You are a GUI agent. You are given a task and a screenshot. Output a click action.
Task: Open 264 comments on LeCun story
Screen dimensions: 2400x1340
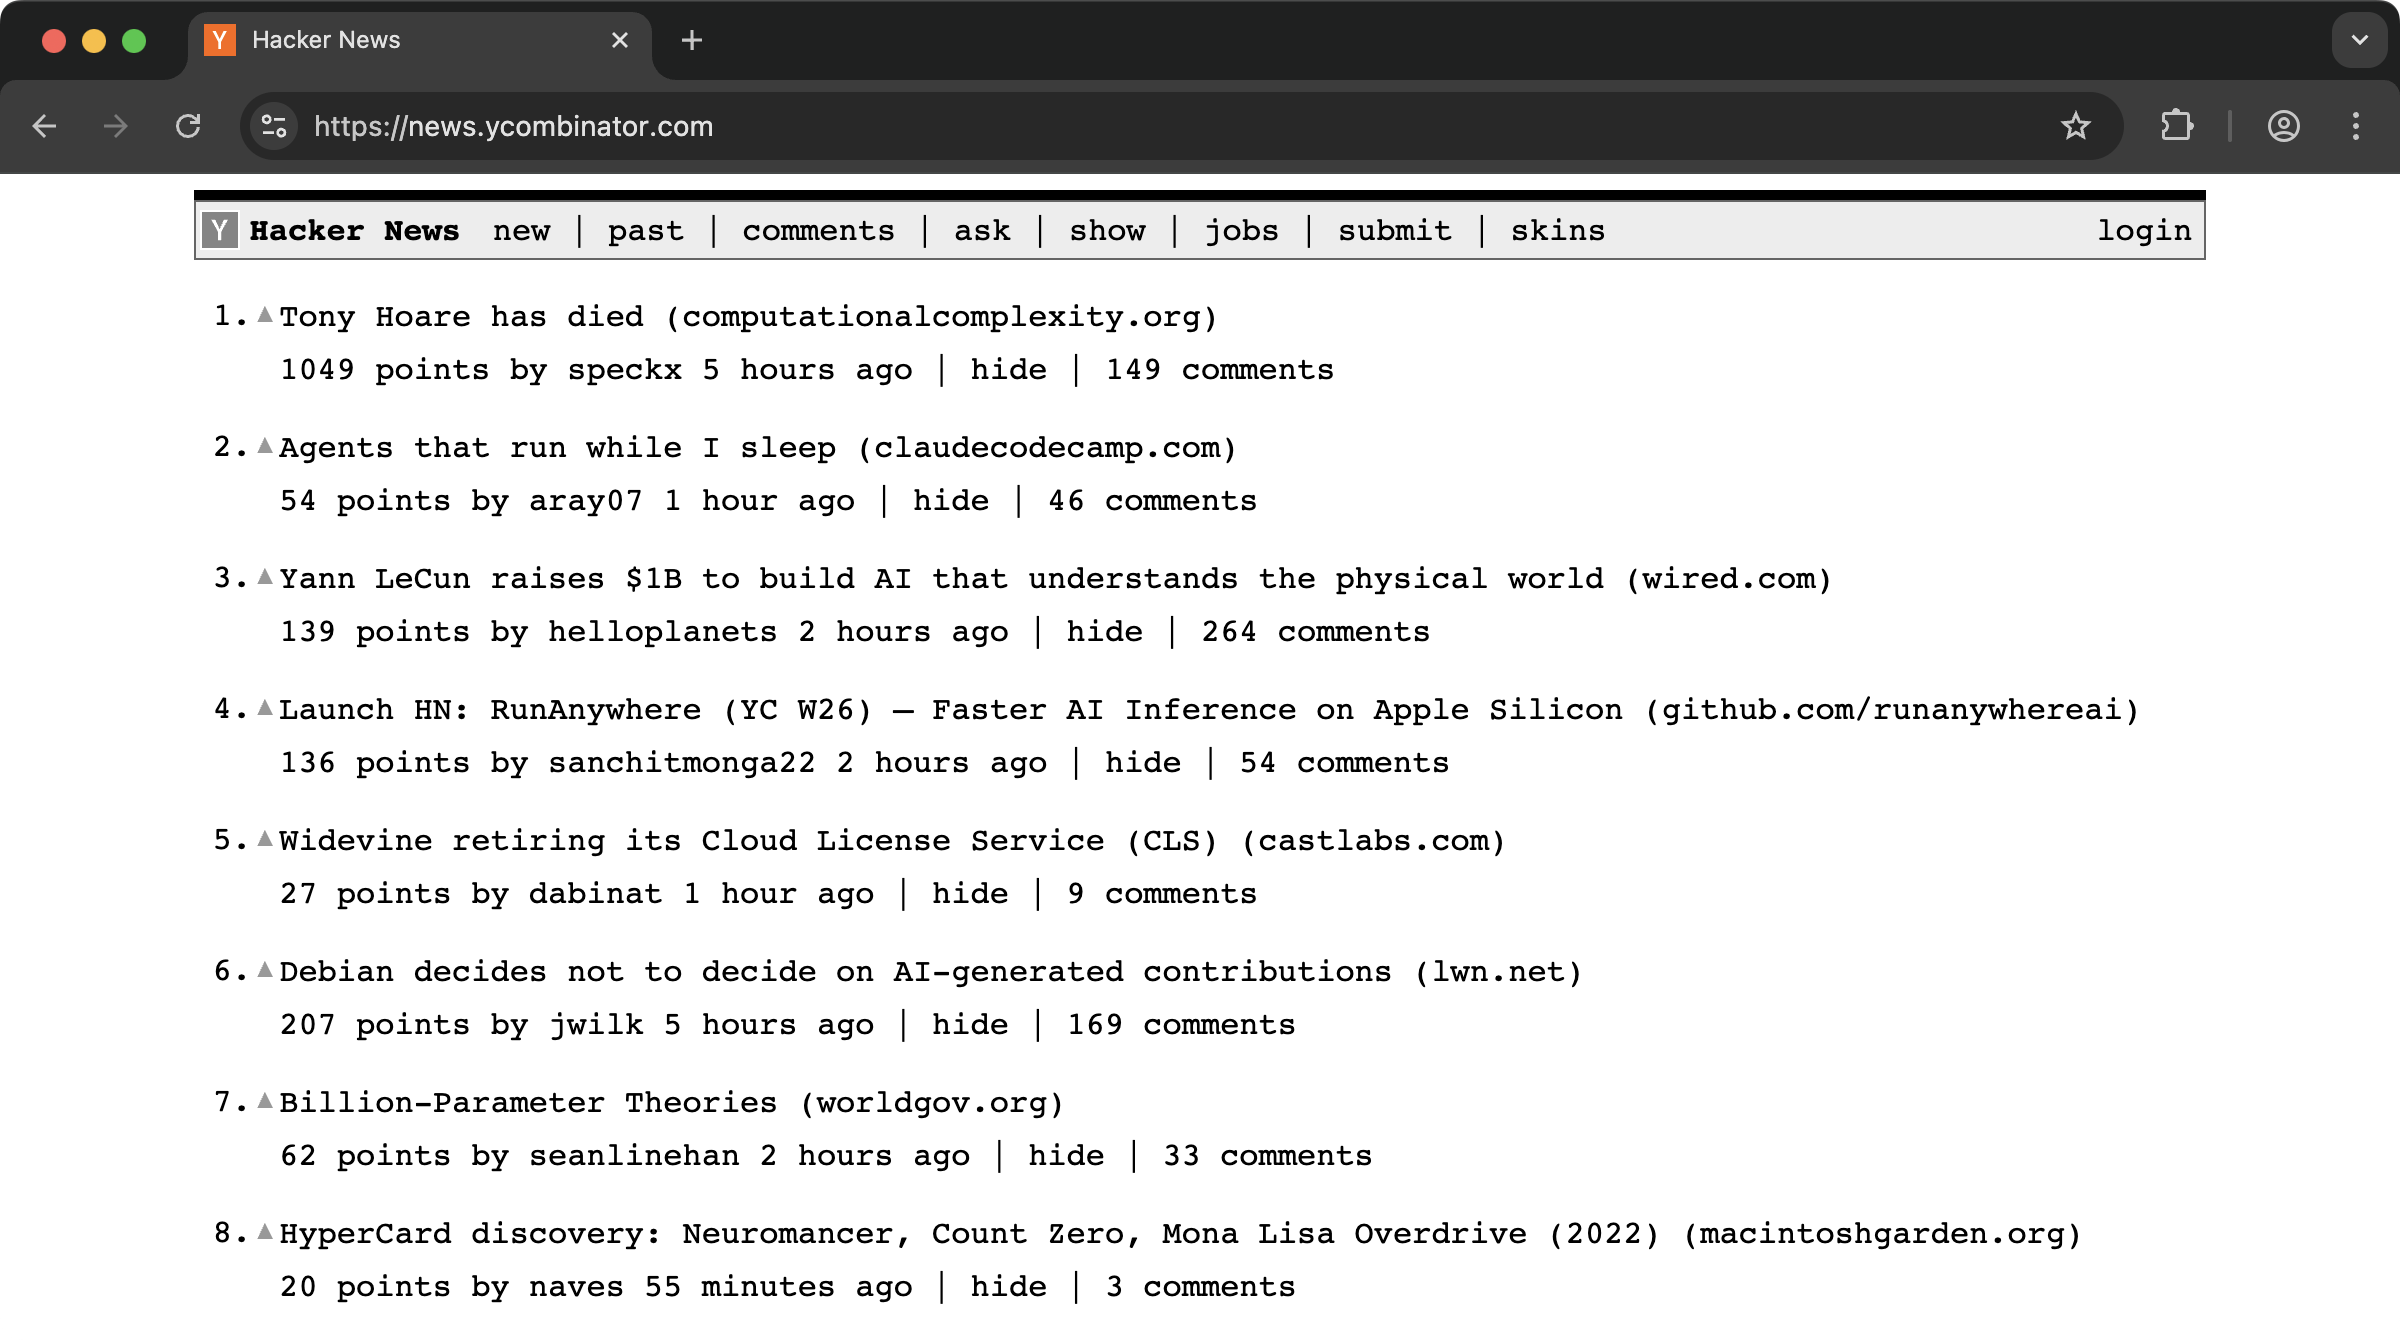coord(1315,632)
